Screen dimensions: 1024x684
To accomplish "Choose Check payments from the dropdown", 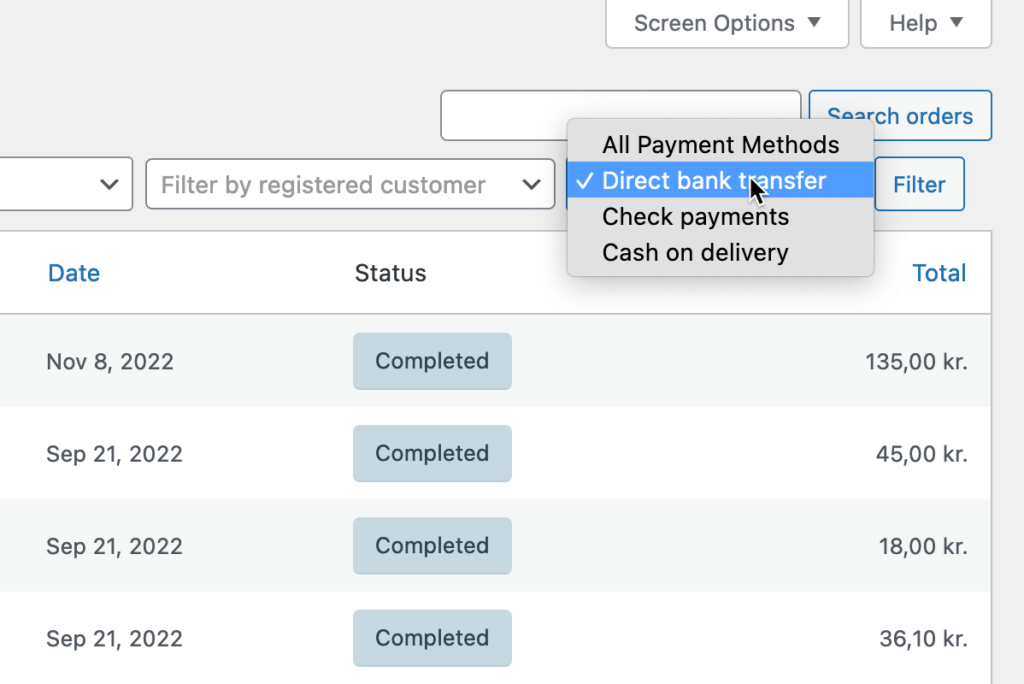I will 694,217.
